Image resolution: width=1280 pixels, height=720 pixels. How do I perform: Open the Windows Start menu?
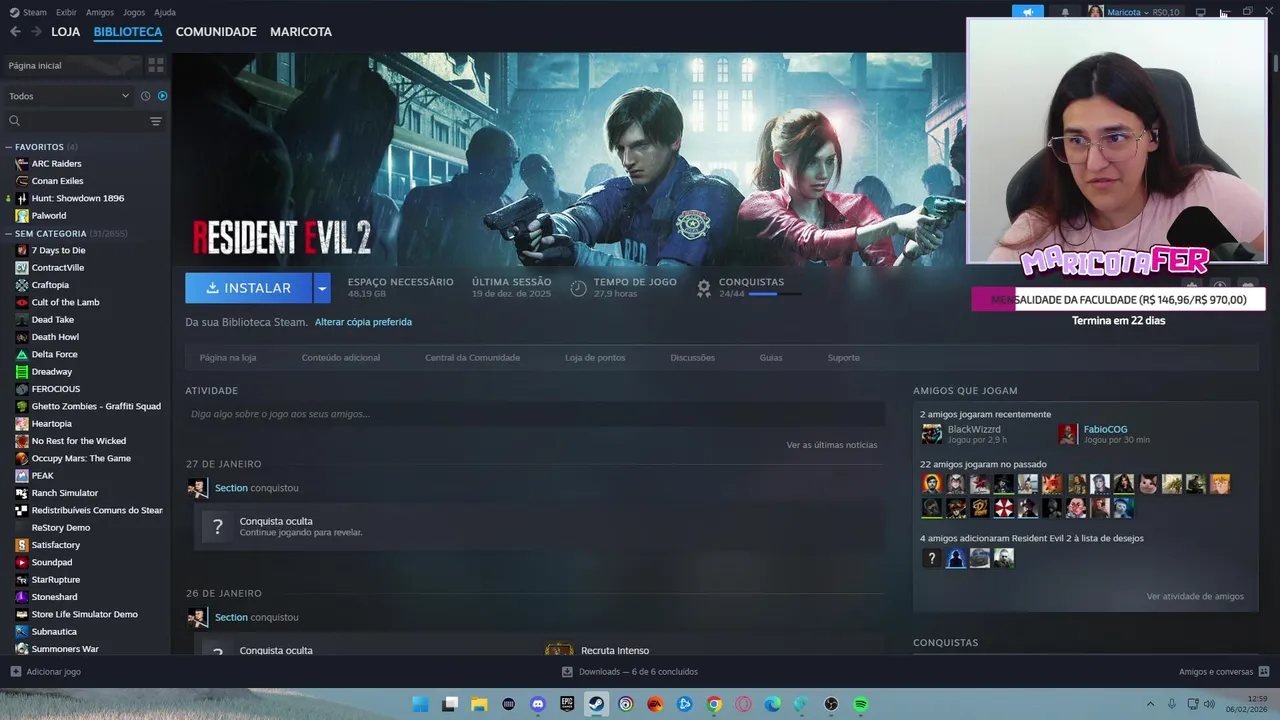coord(421,704)
